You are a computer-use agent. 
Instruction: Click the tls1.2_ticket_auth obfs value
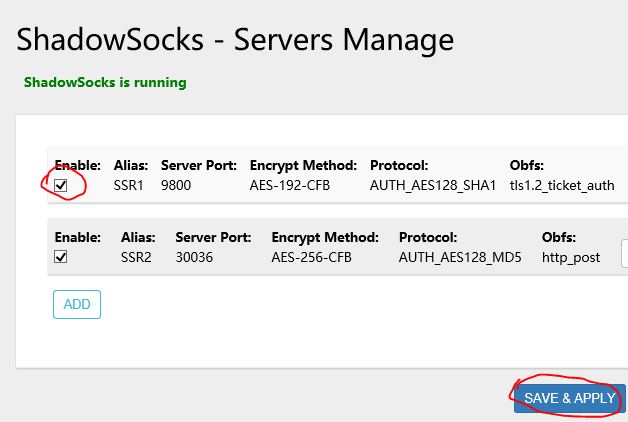point(562,185)
